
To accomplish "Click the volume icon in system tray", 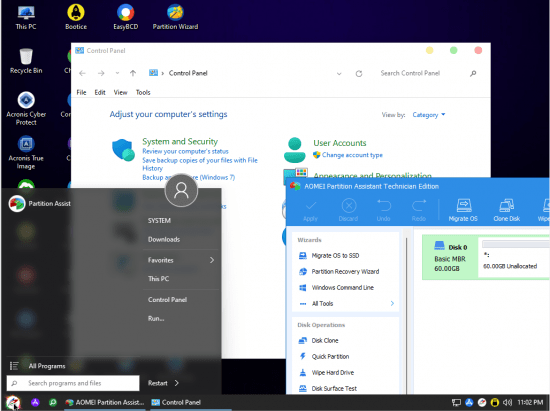I will [507, 403].
